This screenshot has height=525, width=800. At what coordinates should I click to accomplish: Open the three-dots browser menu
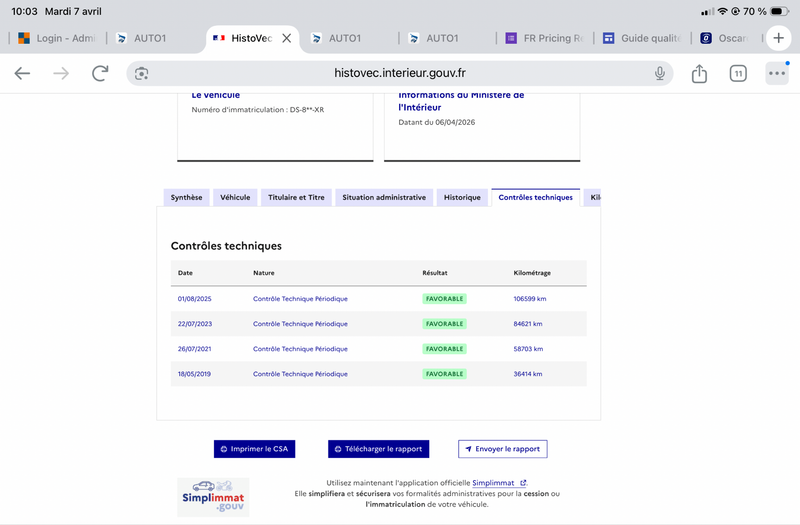click(777, 73)
